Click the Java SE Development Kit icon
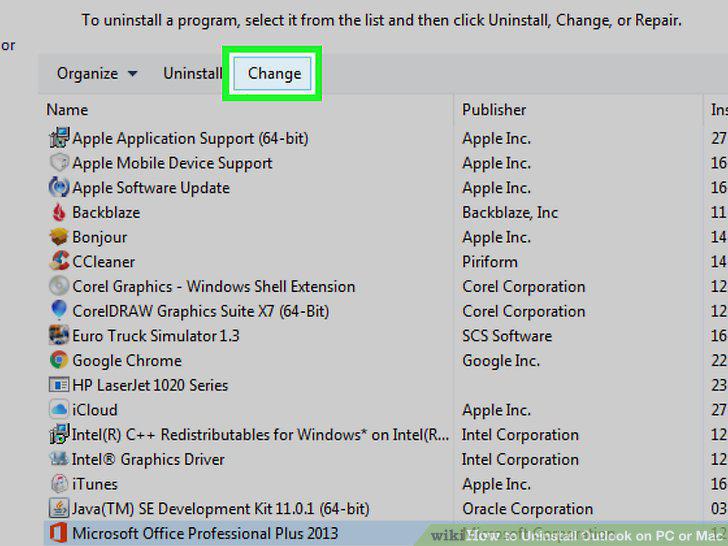The width and height of the screenshot is (728, 546). [59, 508]
